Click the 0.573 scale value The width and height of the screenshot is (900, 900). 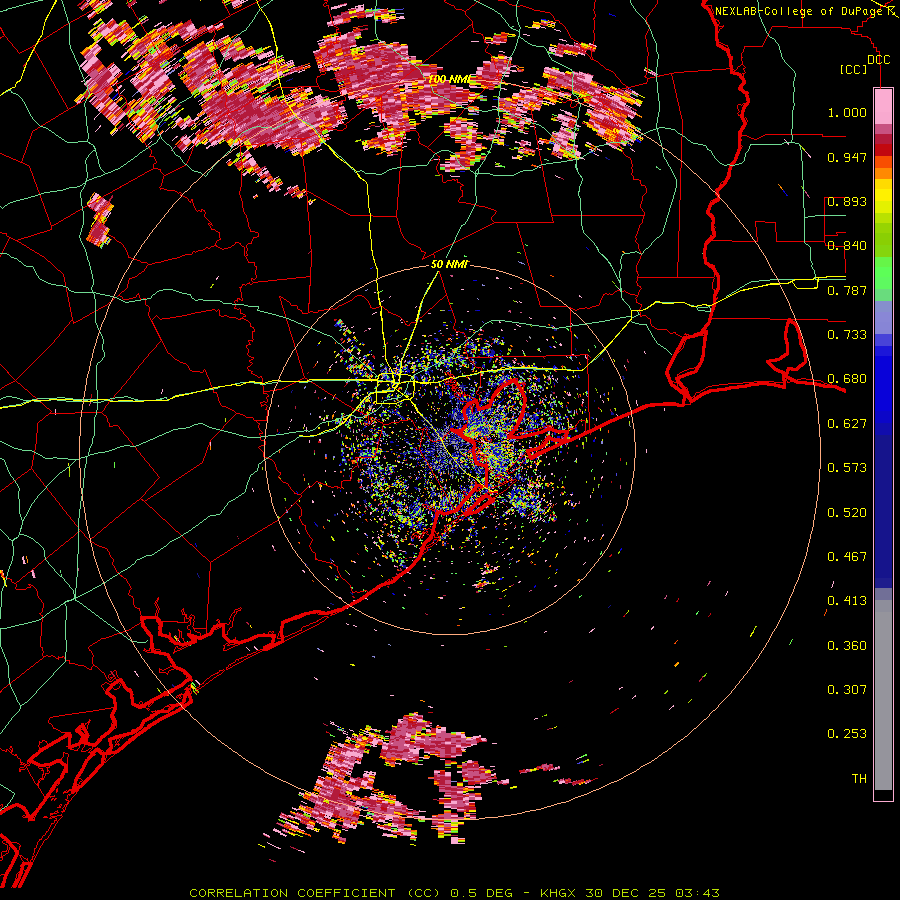(847, 468)
